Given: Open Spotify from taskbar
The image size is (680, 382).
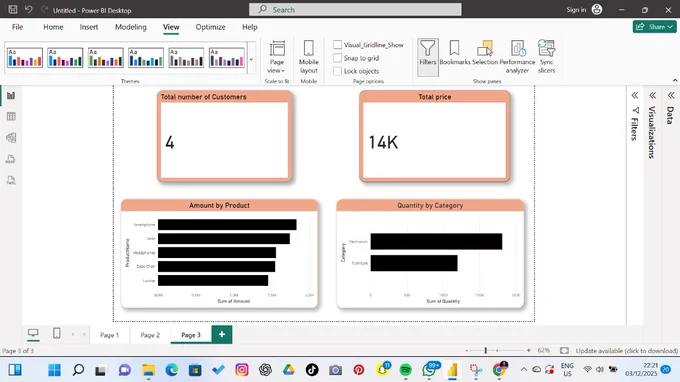Looking at the screenshot, I should (x=405, y=369).
